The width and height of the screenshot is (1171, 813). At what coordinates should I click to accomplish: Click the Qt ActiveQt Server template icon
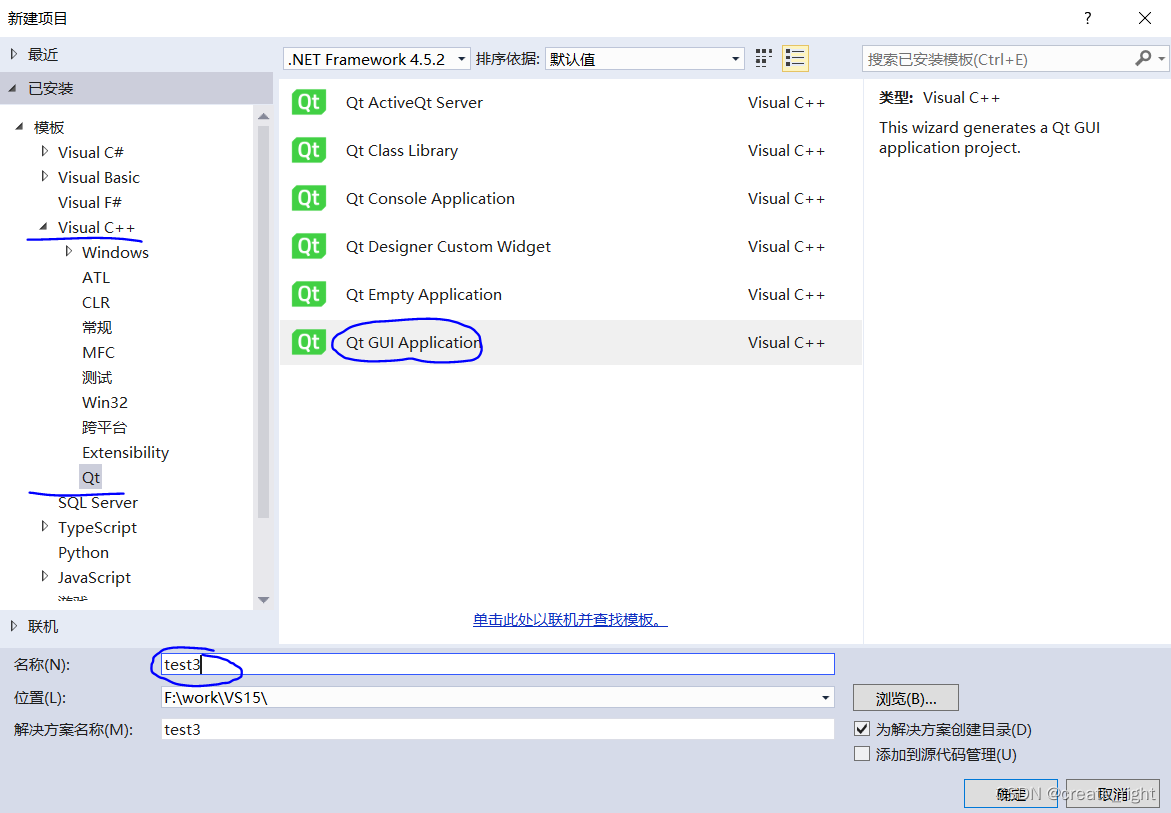point(308,102)
